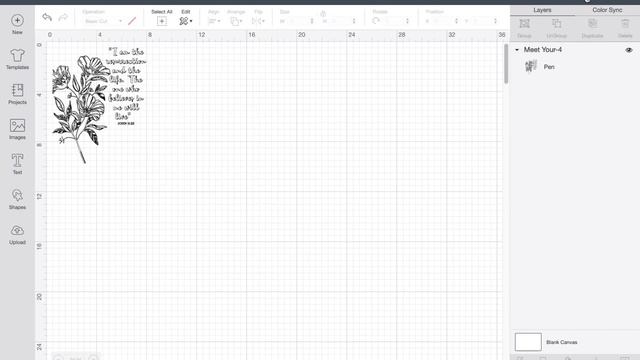Image resolution: width=640 pixels, height=360 pixels.
Task: Click the Position Y stepper
Action: tap(496, 21)
